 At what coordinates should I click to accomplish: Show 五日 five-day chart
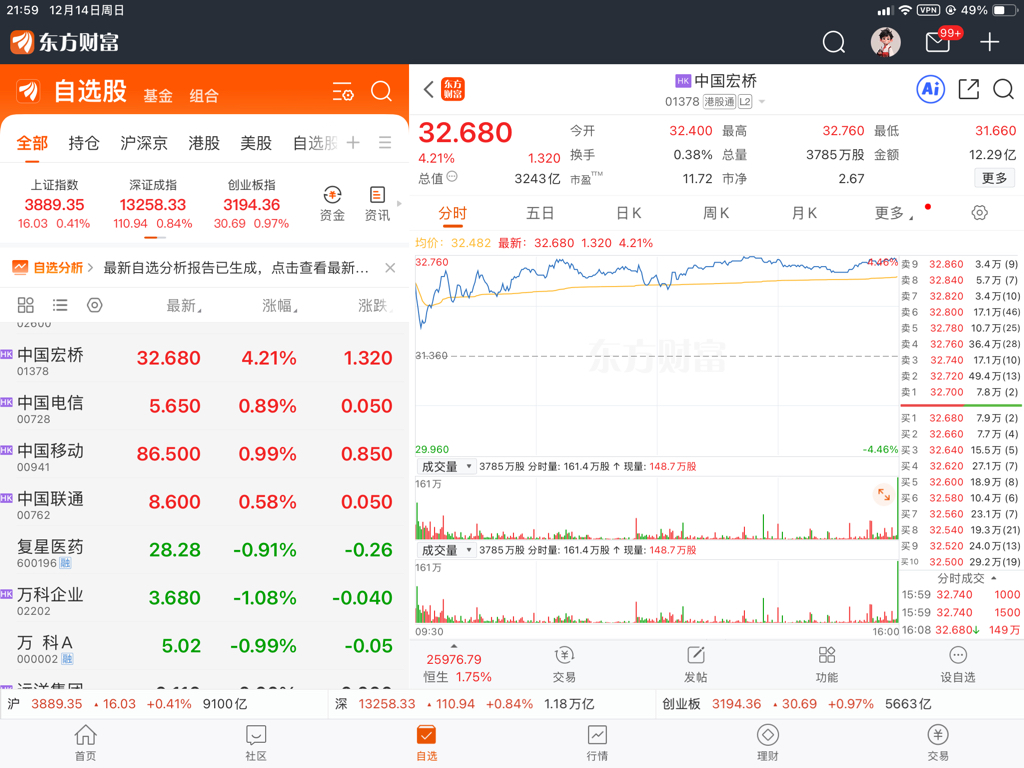(x=540, y=214)
